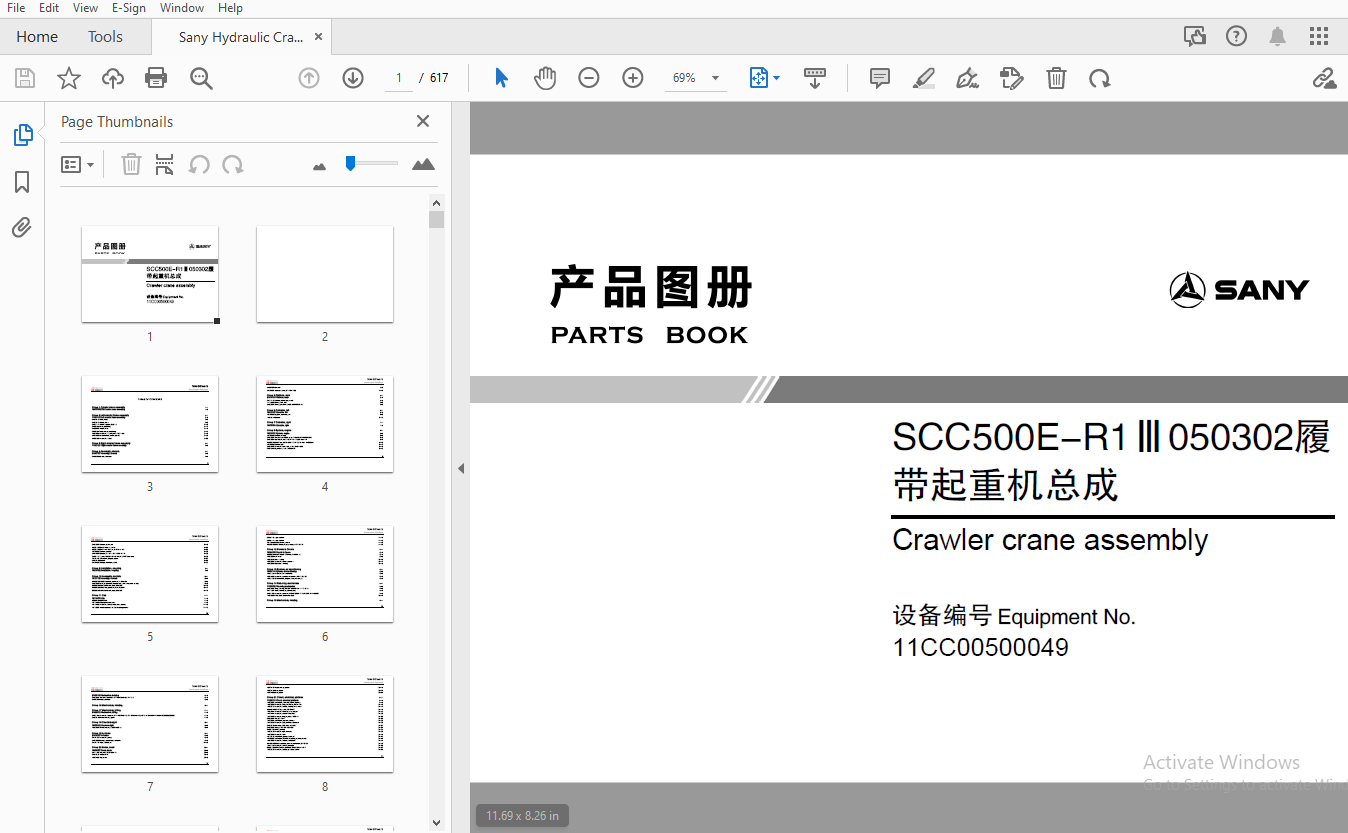Open the Help question mark icon
The width and height of the screenshot is (1348, 833).
point(1237,36)
